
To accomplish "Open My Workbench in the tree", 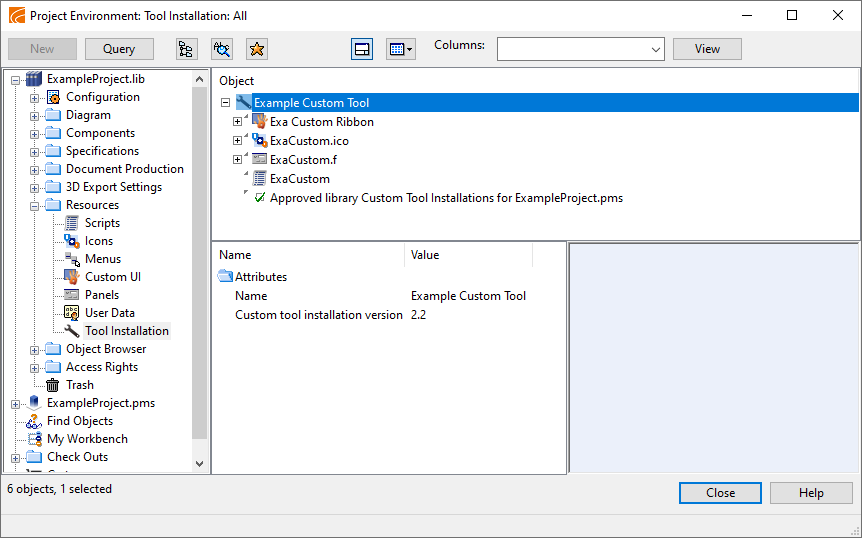I will point(87,439).
